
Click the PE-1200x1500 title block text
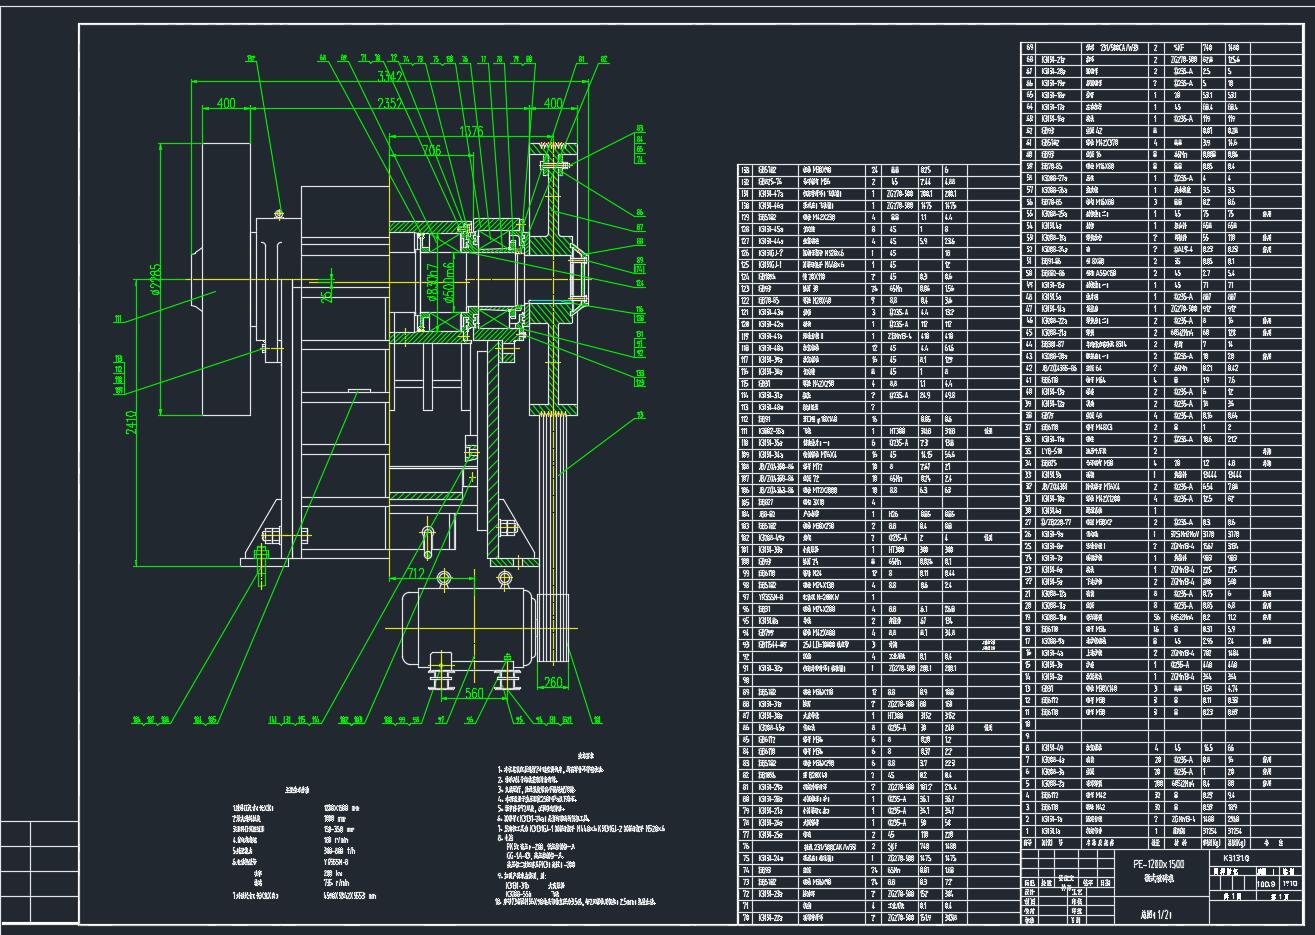pyautogui.click(x=1156, y=863)
